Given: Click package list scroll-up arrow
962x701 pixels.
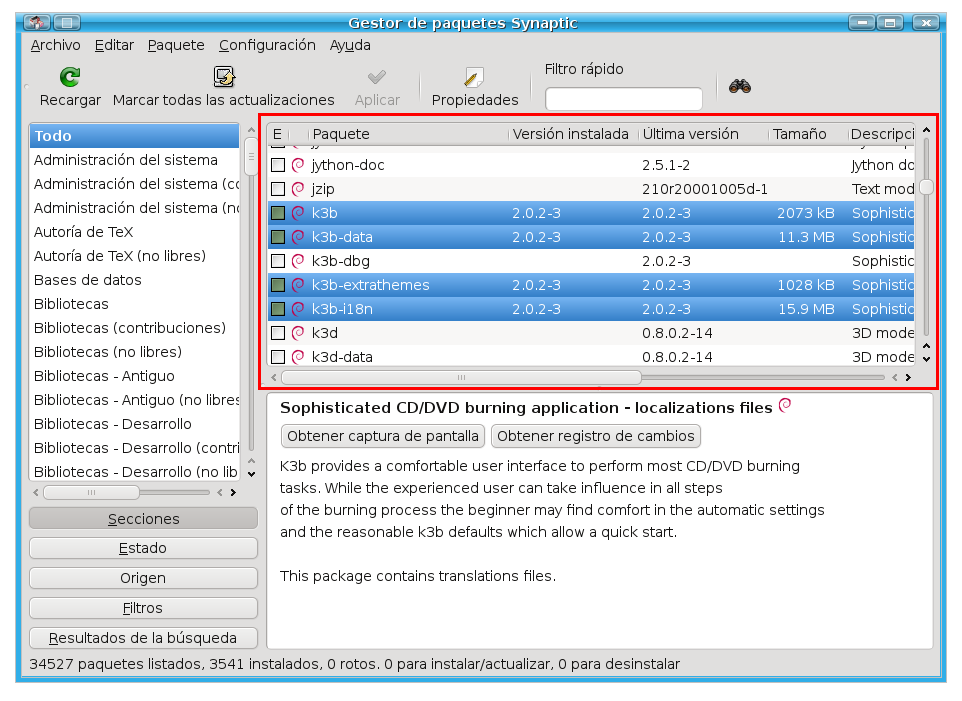Looking at the screenshot, I should (926, 130).
